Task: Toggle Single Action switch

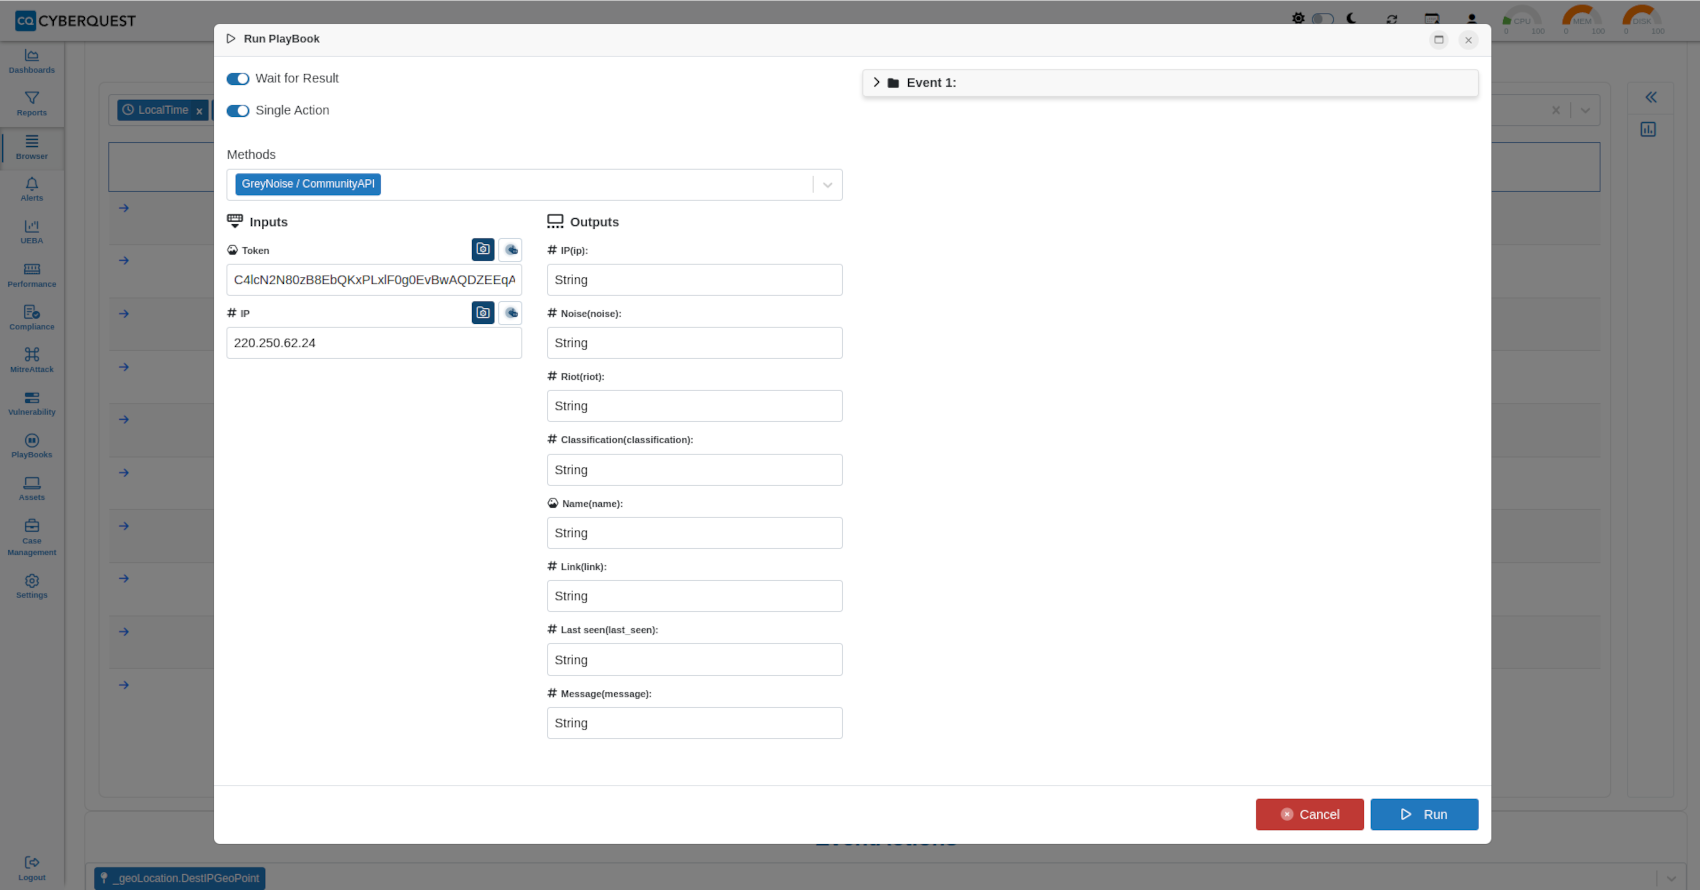Action: (x=238, y=111)
